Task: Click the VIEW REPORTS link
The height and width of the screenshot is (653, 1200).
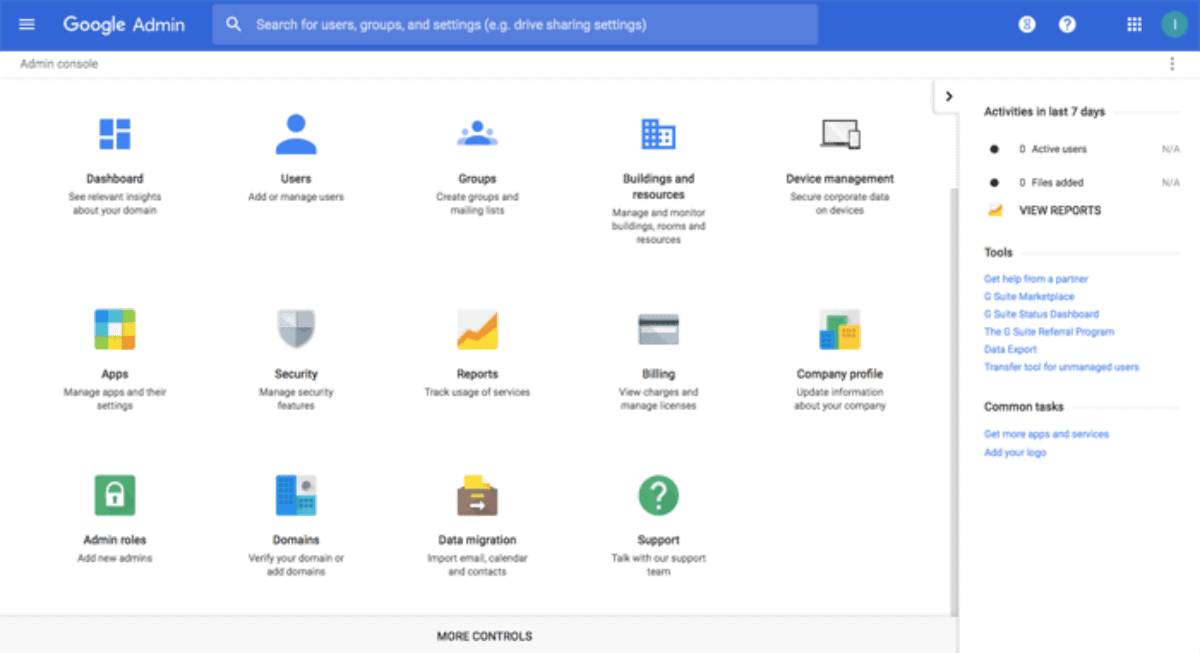Action: coord(1059,211)
